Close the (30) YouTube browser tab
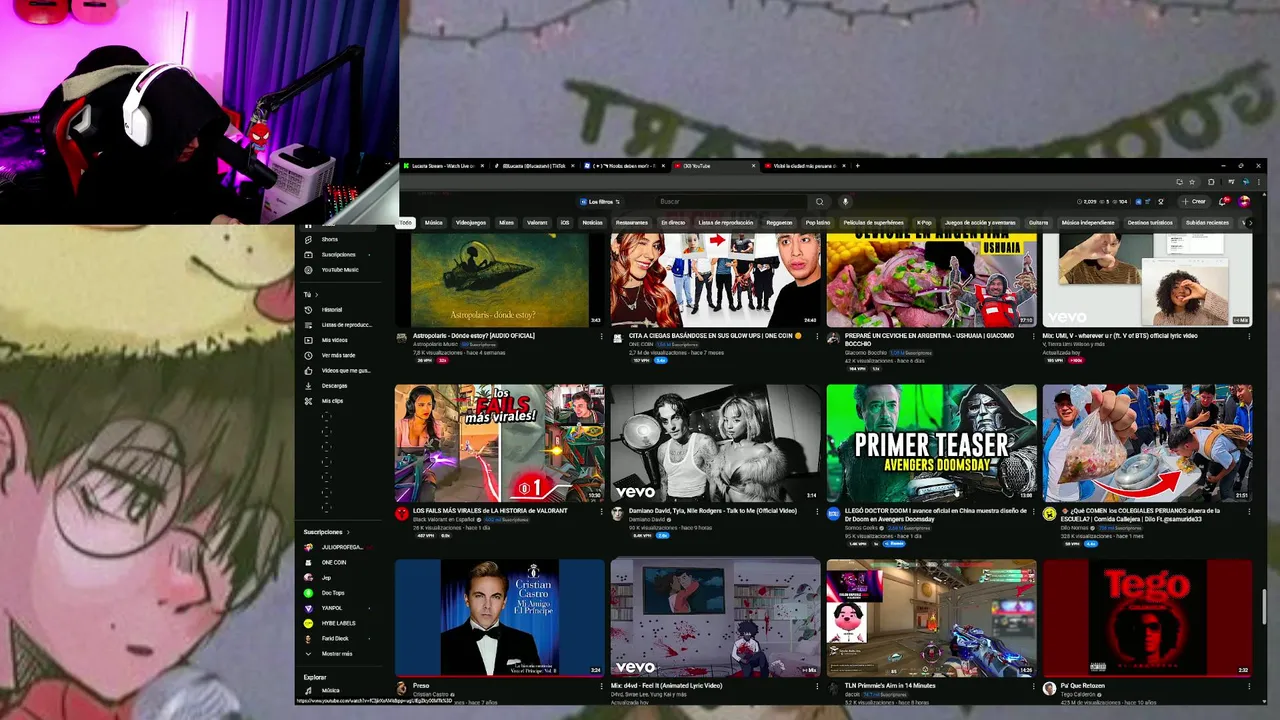Viewport: 1280px width, 720px height. point(755,166)
